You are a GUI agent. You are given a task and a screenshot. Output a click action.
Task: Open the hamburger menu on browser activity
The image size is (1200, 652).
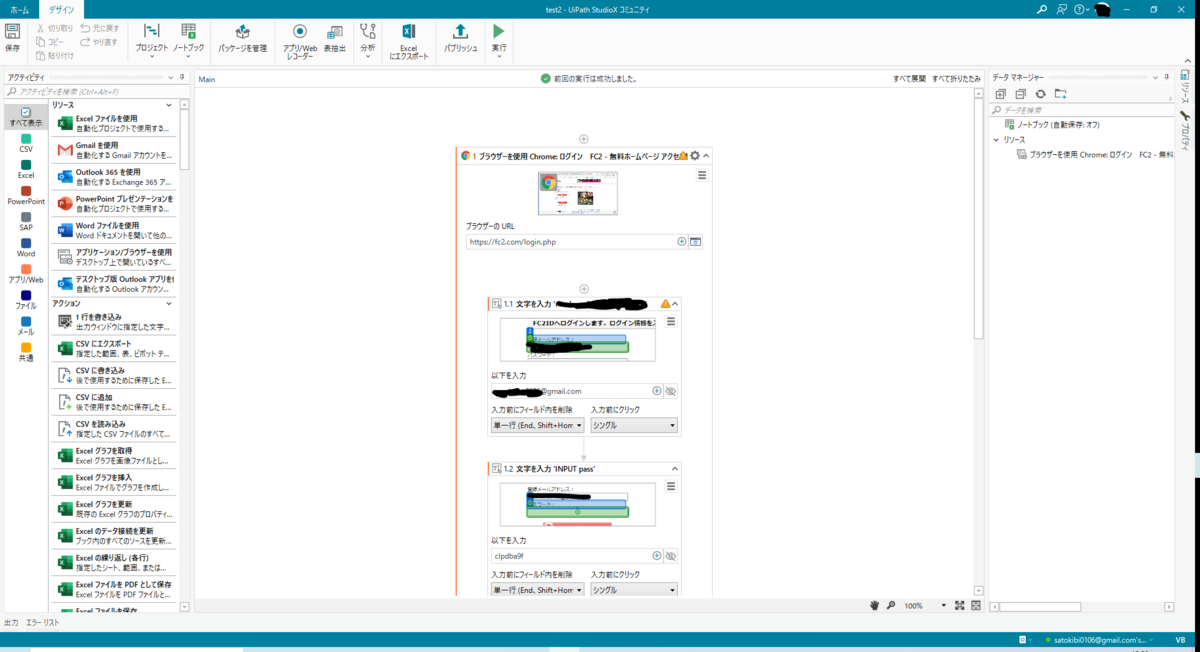[702, 175]
